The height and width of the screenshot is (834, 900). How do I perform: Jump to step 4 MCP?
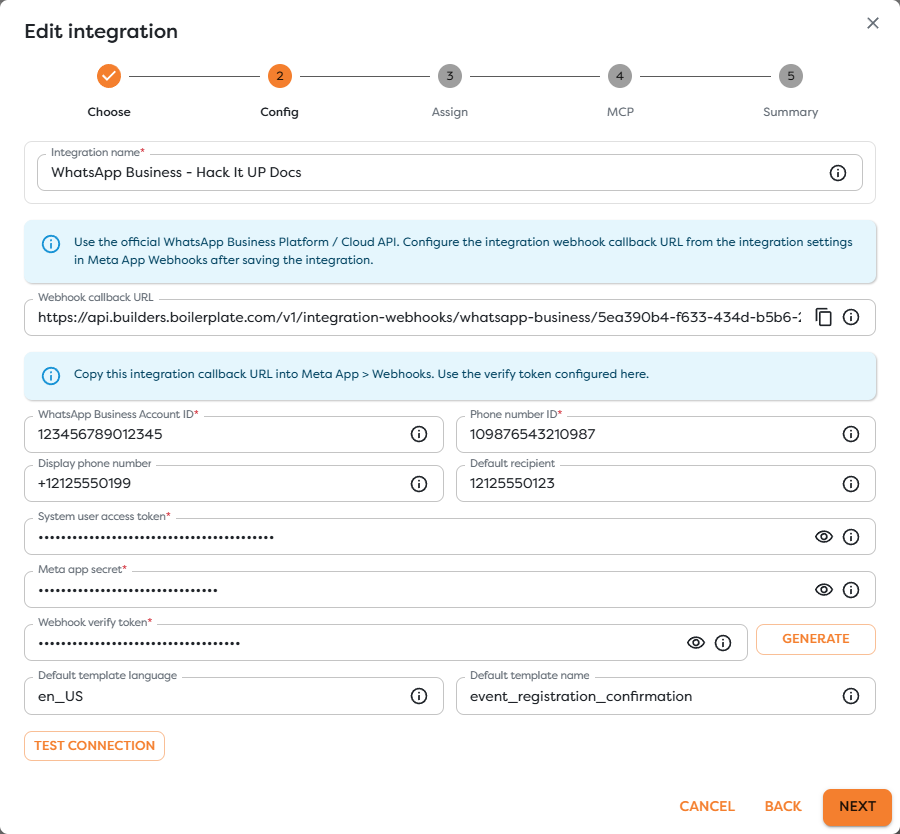click(620, 76)
